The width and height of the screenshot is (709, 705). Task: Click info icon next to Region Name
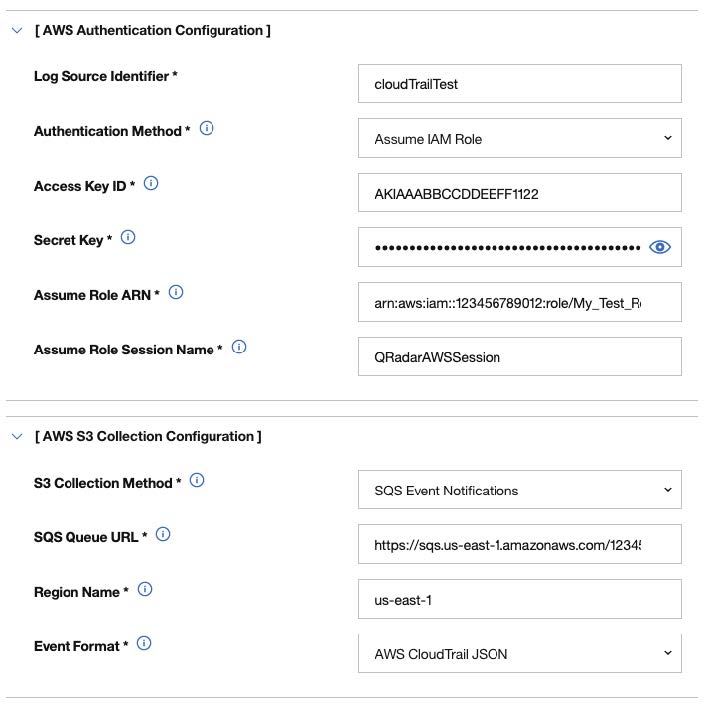144,590
